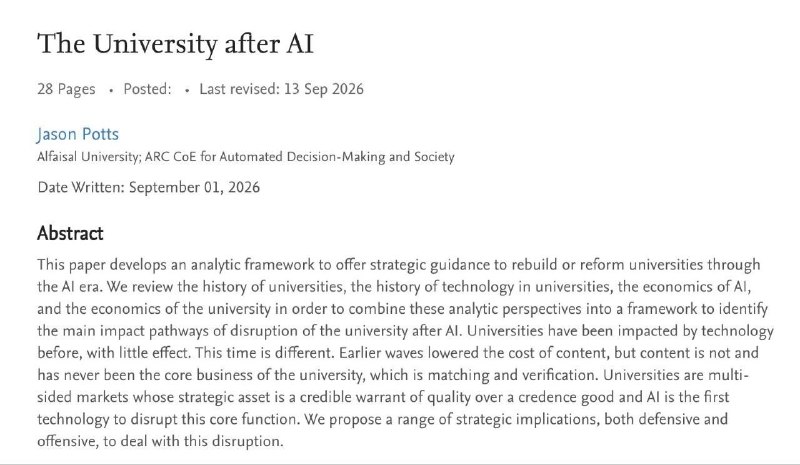The height and width of the screenshot is (465, 800).
Task: Click the "Alfaisal University" affiliation text
Action: (x=88, y=157)
